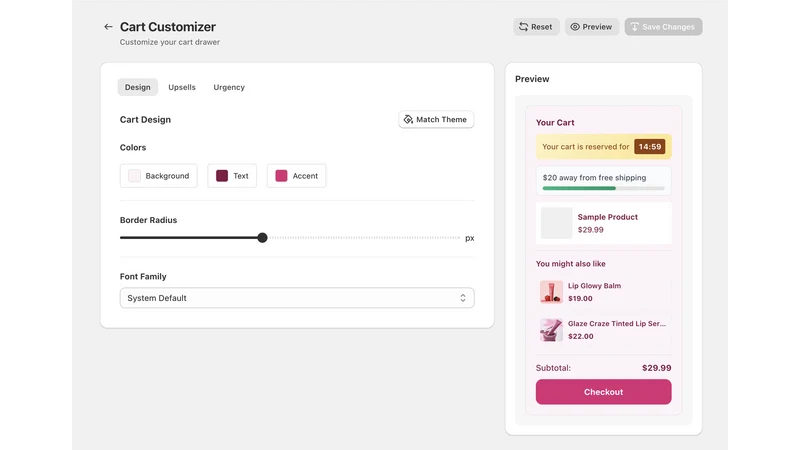Click '$20 away from free shipping' text

tap(594, 178)
